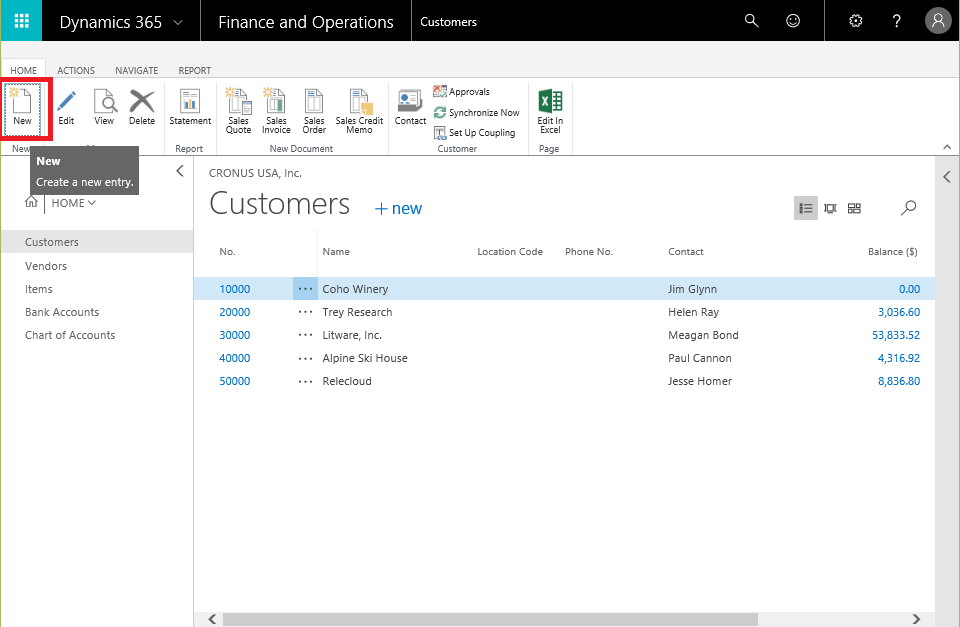Open customer number 50000

click(x=234, y=381)
